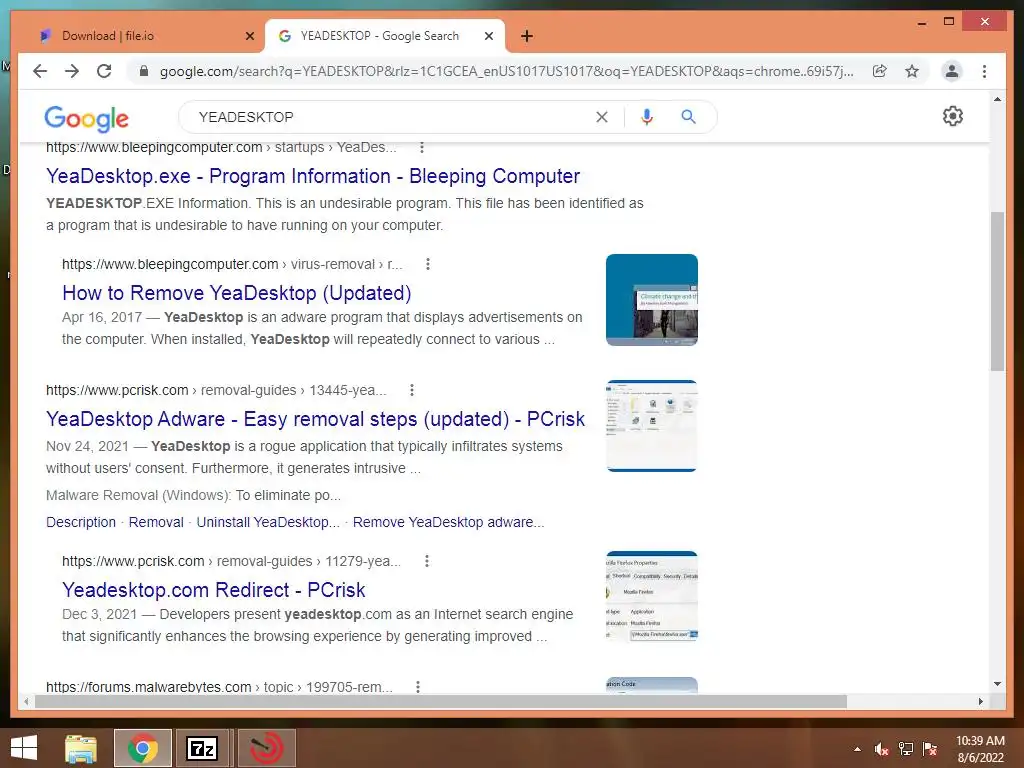
Task: Open more options for YeaDesktop Adware result
Action: 411,391
